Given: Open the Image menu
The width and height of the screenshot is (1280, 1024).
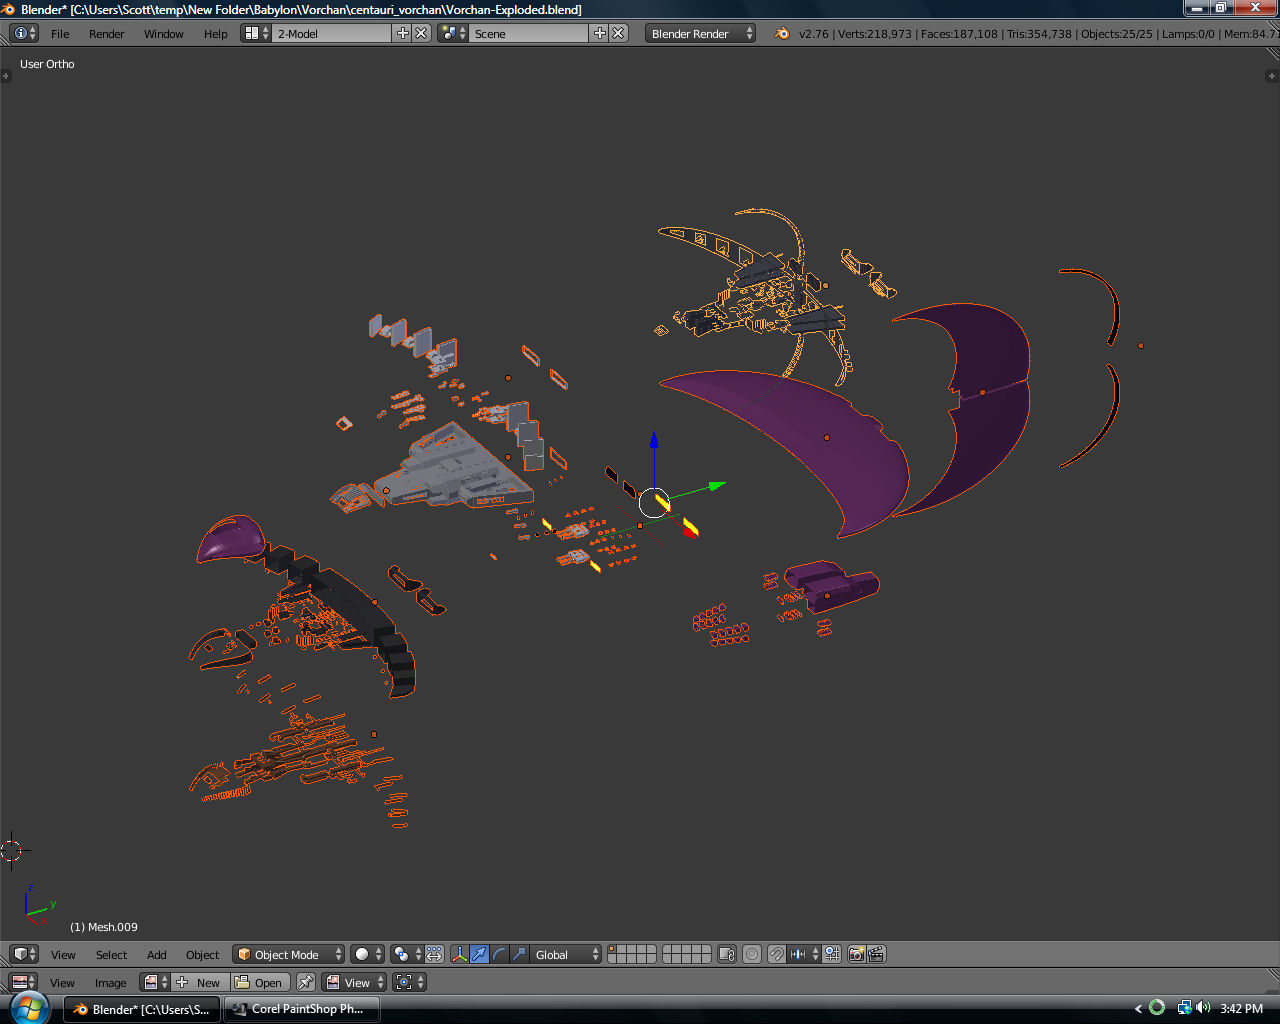Looking at the screenshot, I should 110,982.
